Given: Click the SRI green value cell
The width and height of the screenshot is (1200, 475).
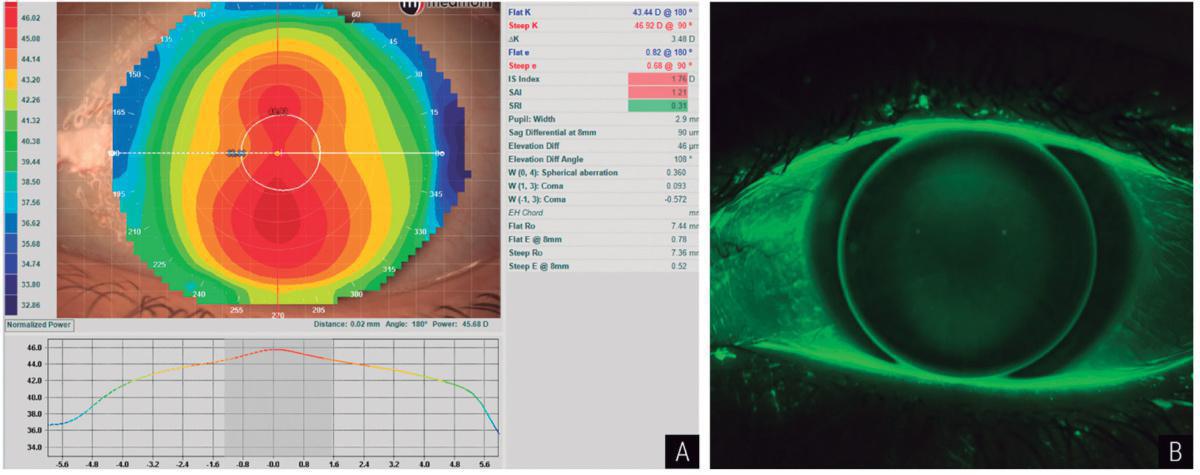Looking at the screenshot, I should (660, 106).
